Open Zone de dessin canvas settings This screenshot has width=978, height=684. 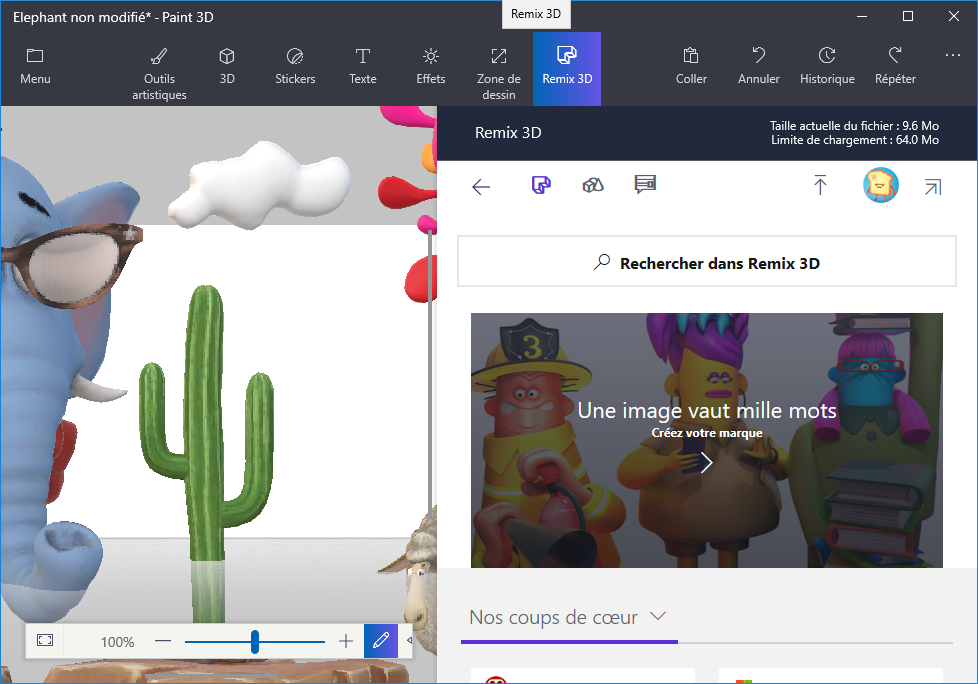498,72
